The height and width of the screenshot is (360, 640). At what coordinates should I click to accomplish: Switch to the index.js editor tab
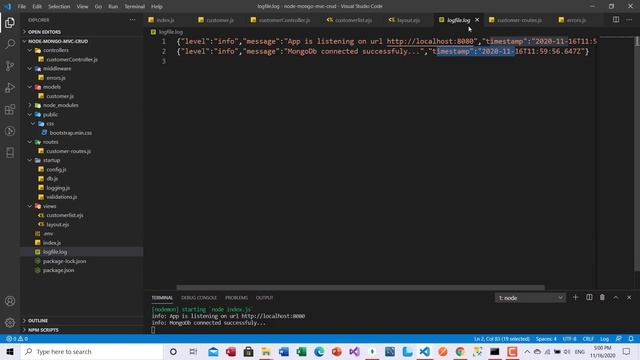coord(165,20)
